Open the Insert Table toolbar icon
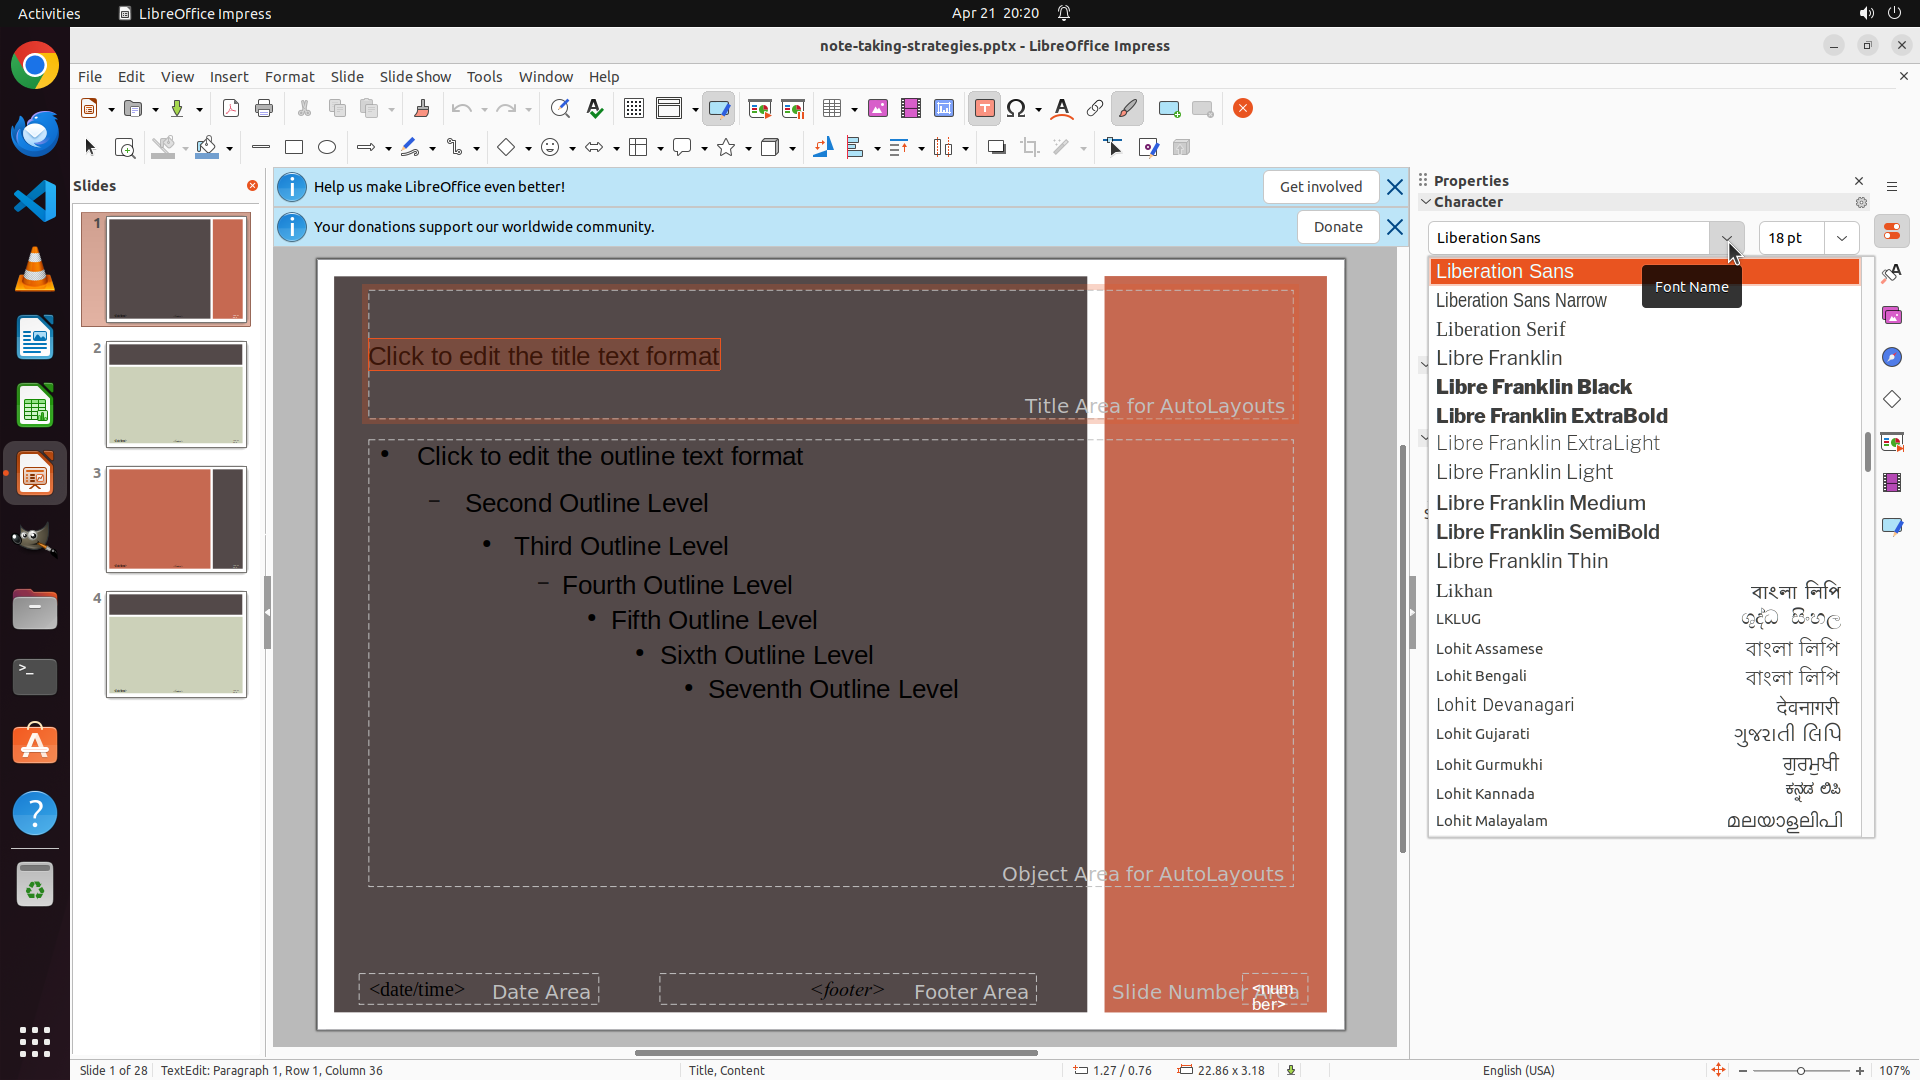Viewport: 1920px width, 1080px height. coord(832,109)
